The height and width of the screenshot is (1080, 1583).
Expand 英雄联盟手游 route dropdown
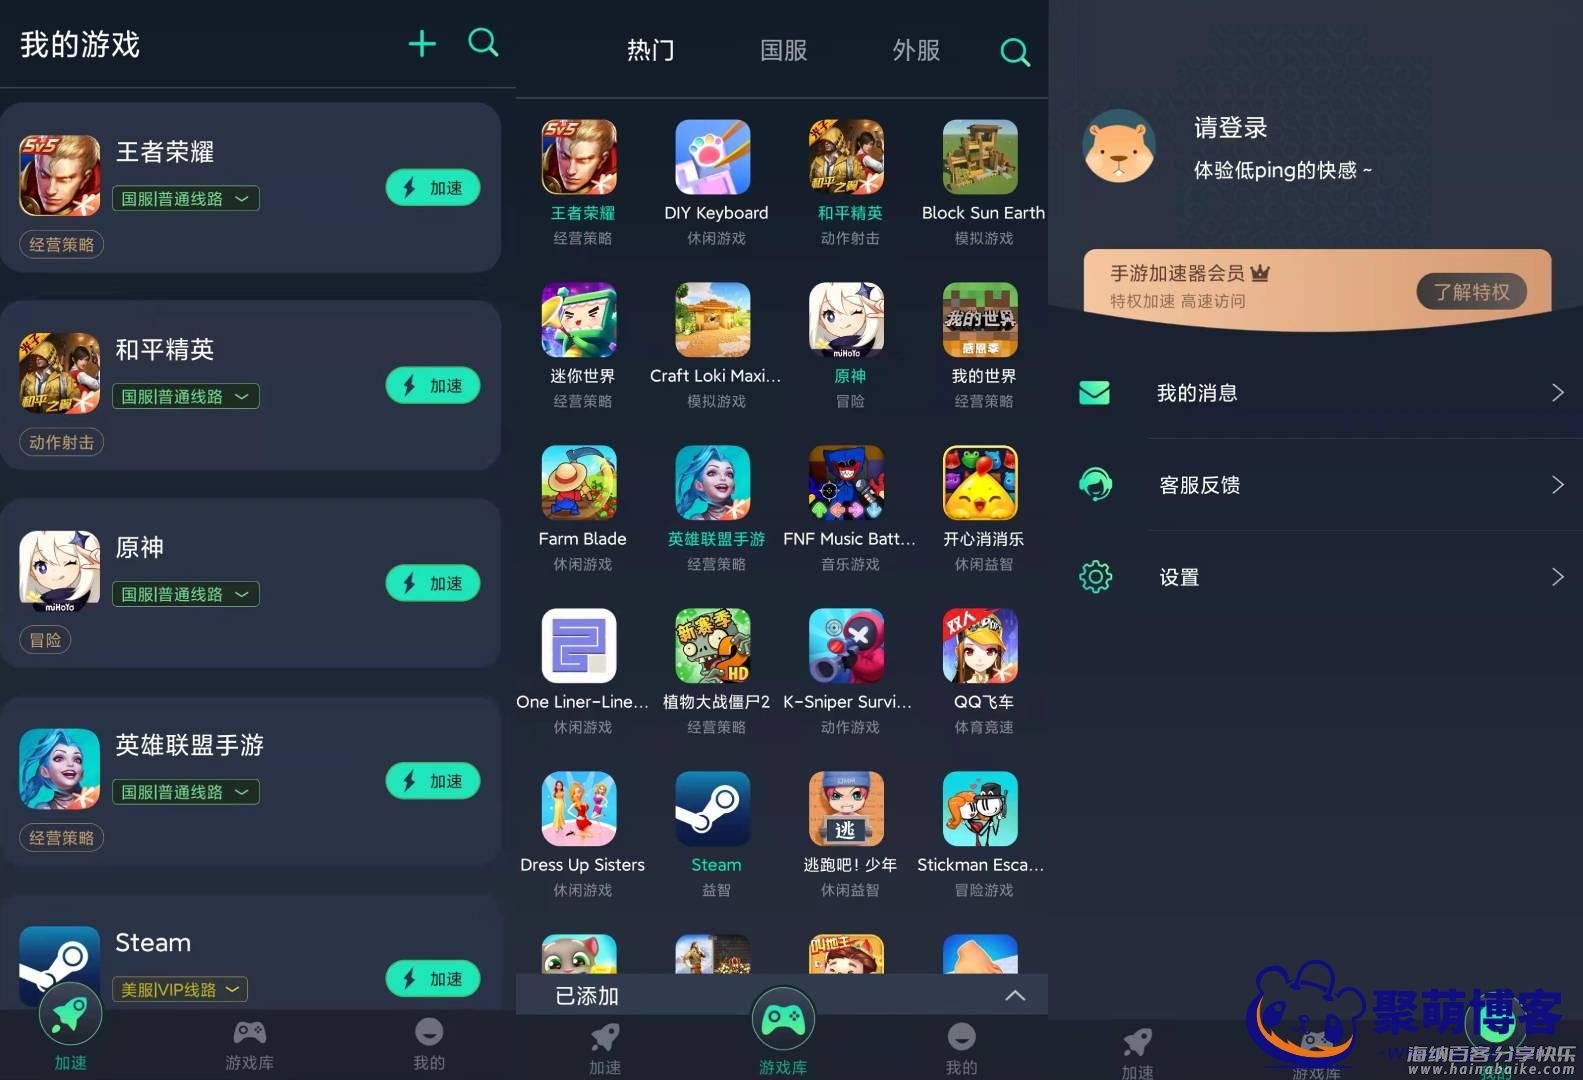coord(186,793)
